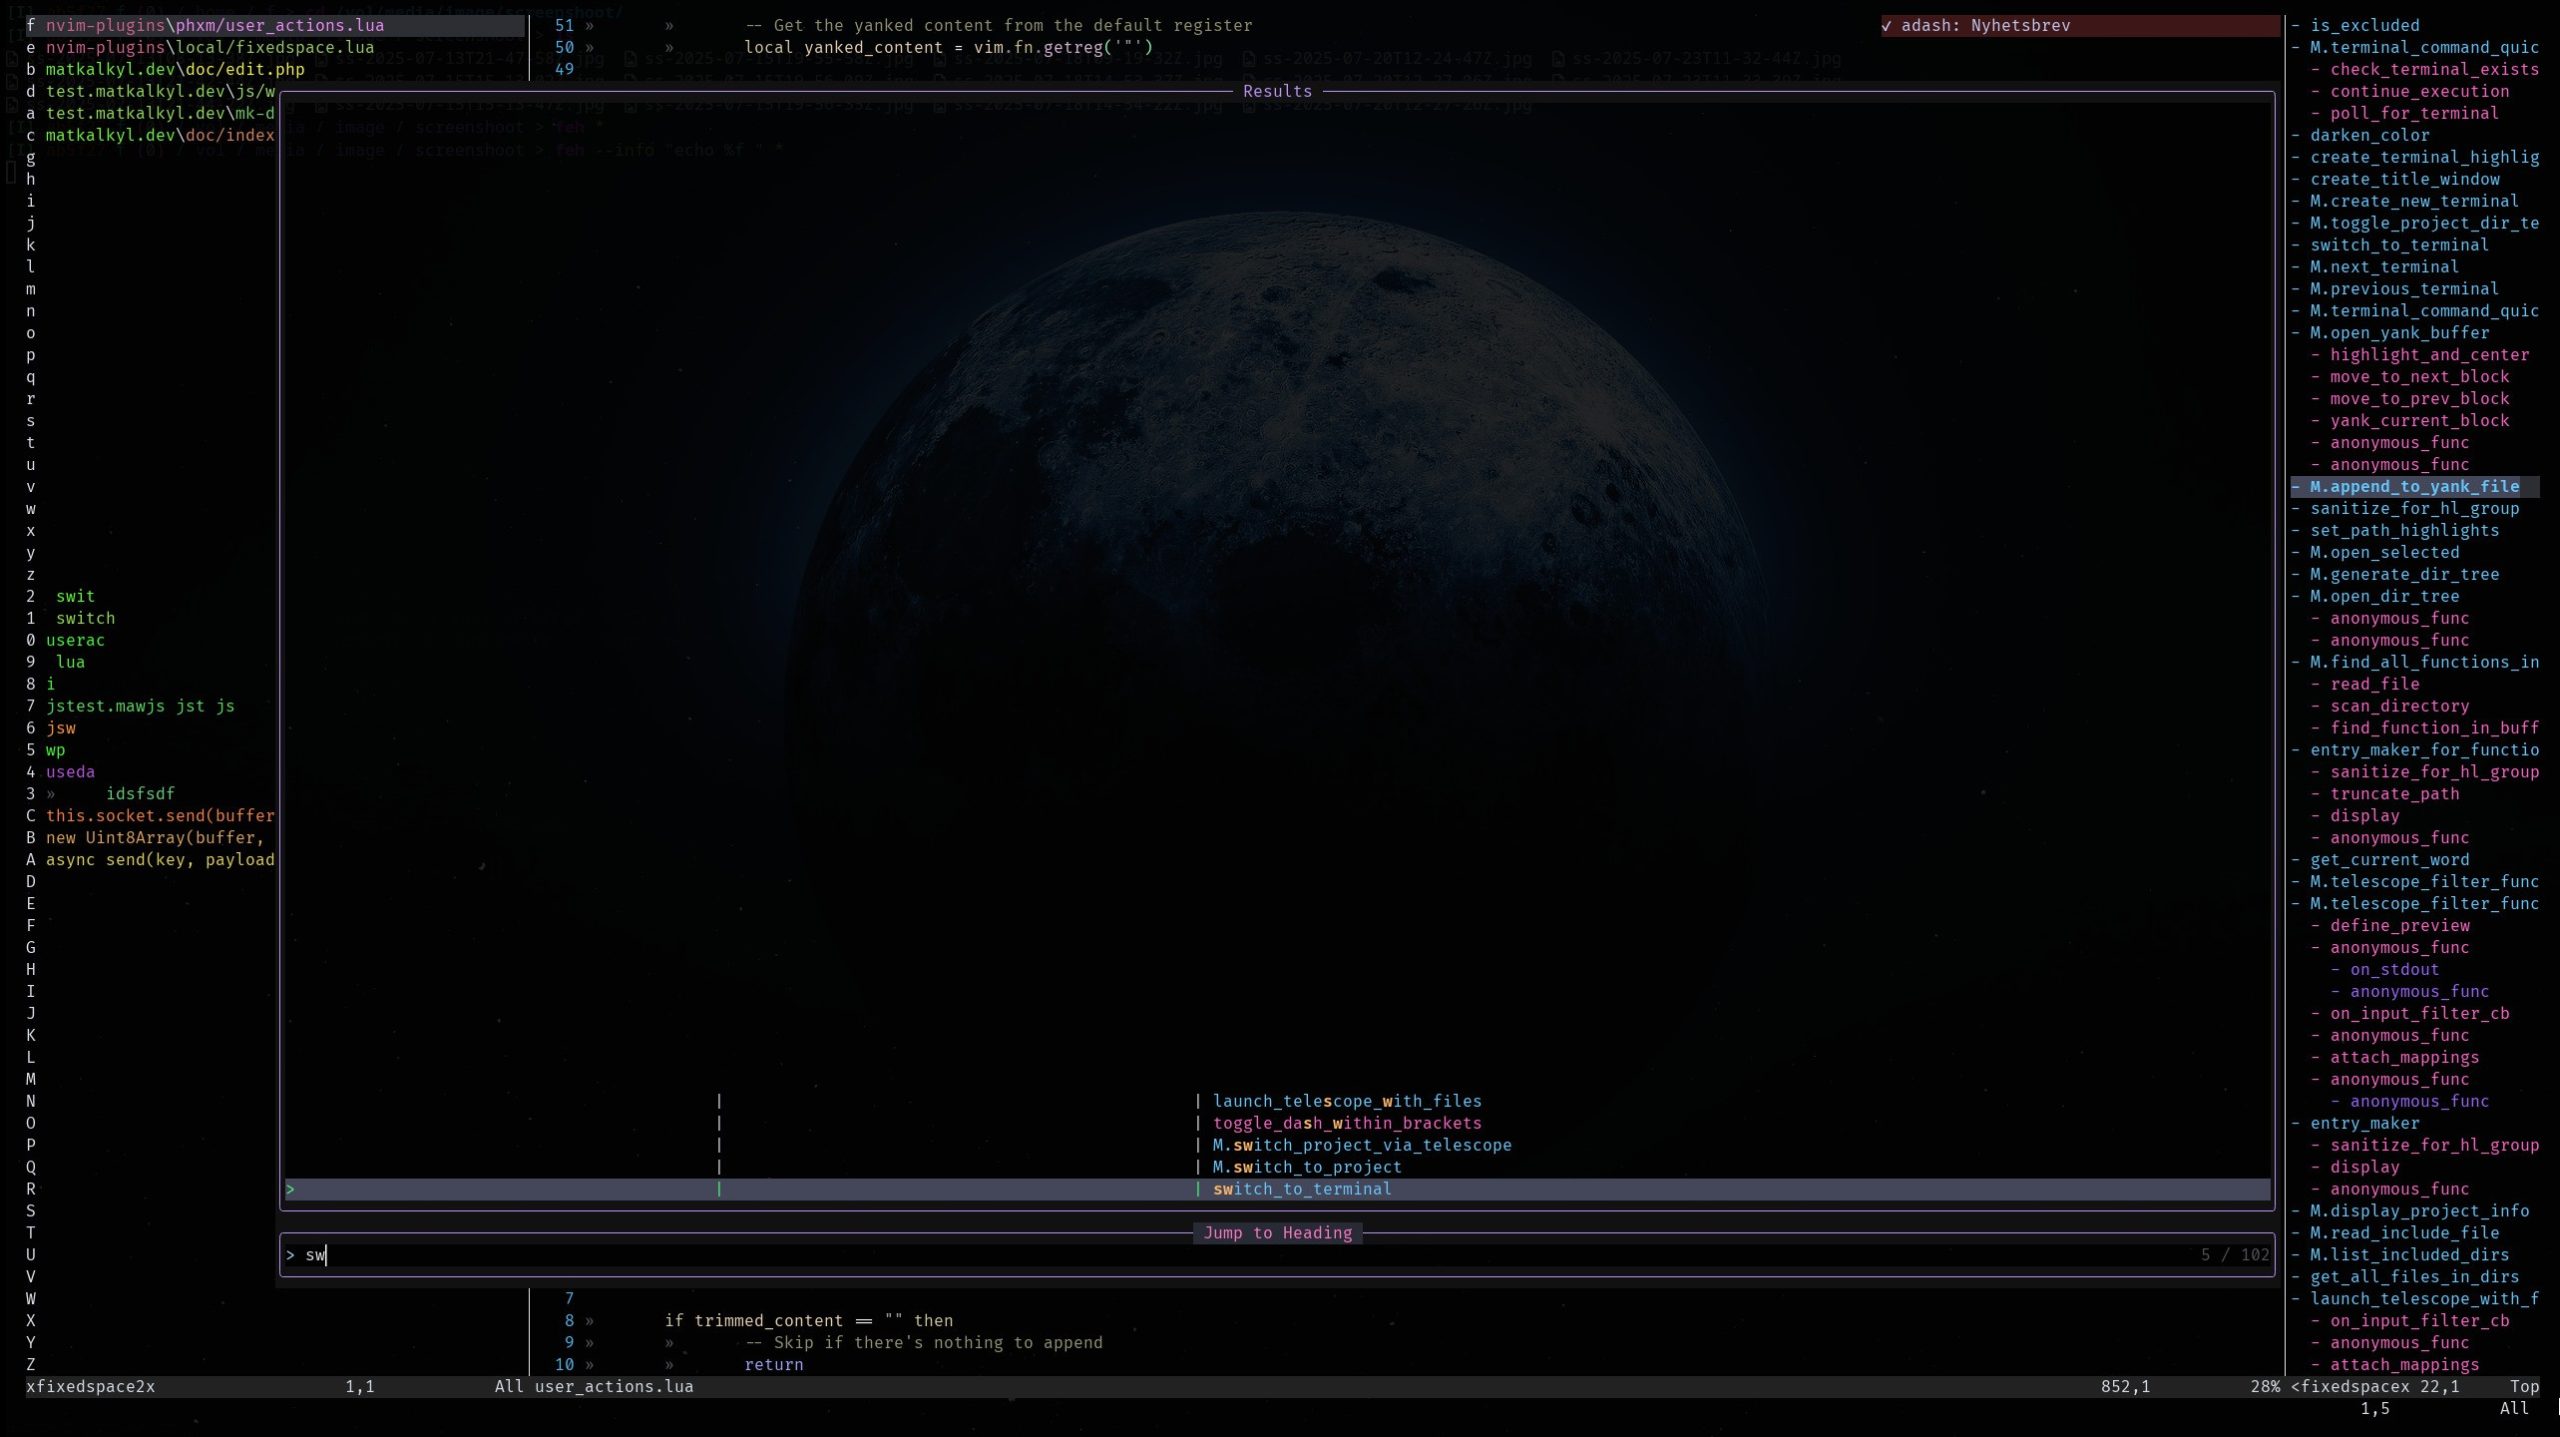Click the adash: Nyhetsbrev notification
The height and width of the screenshot is (1437, 2560).
tap(2078, 25)
